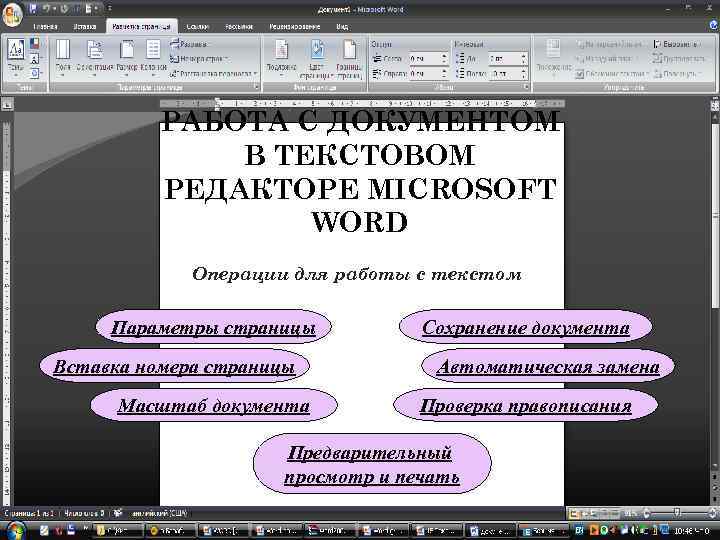Switch to the Рассылки (Mailings) tab
The image size is (720, 540).
(x=239, y=27)
